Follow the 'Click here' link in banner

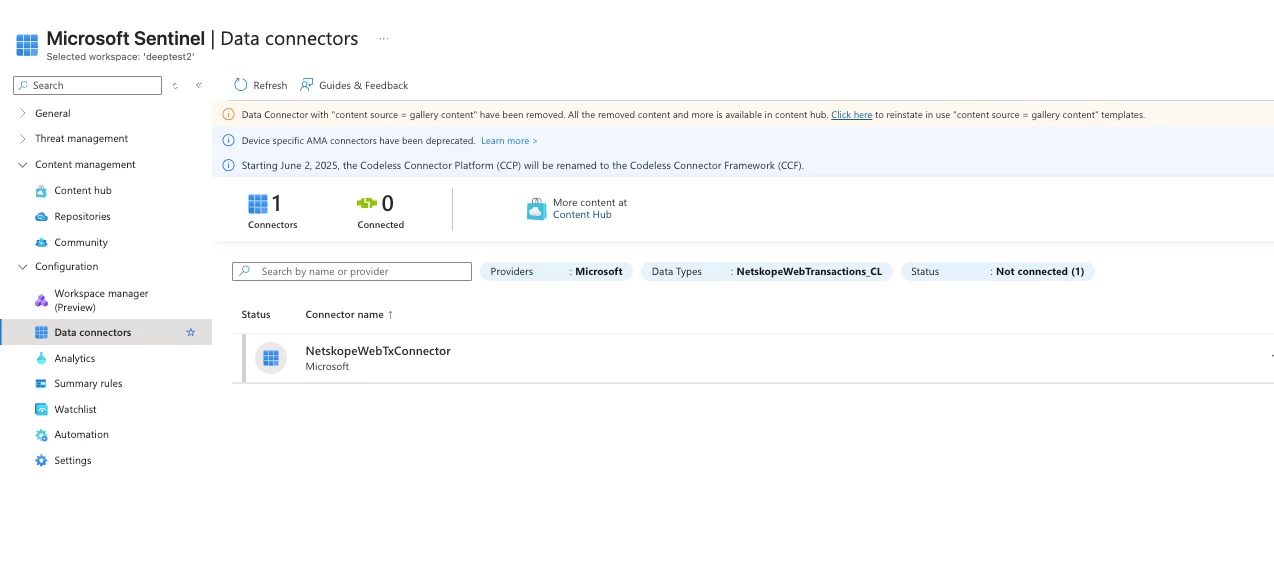[852, 115]
